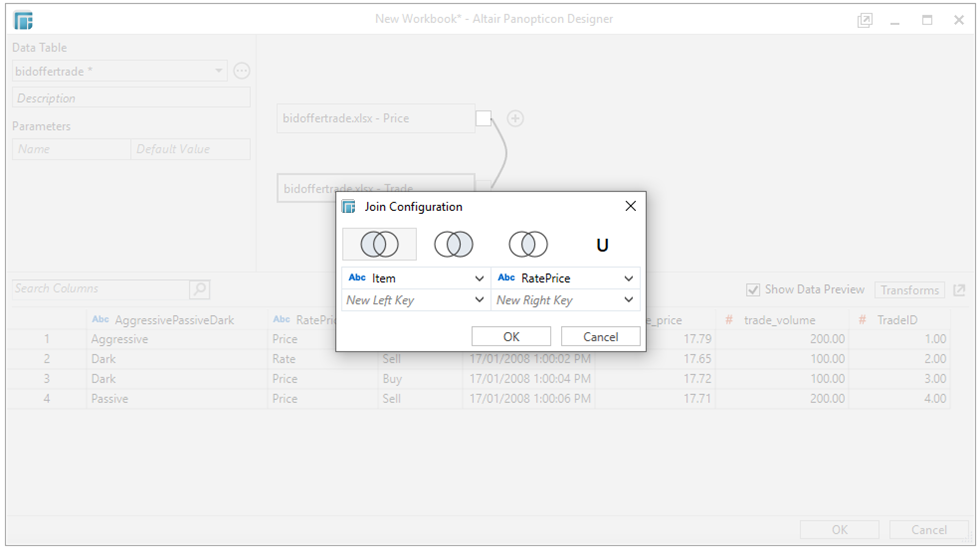Click the plus icon beside Price node
Viewport: 979px width, 550px height.
pyautogui.click(x=515, y=118)
